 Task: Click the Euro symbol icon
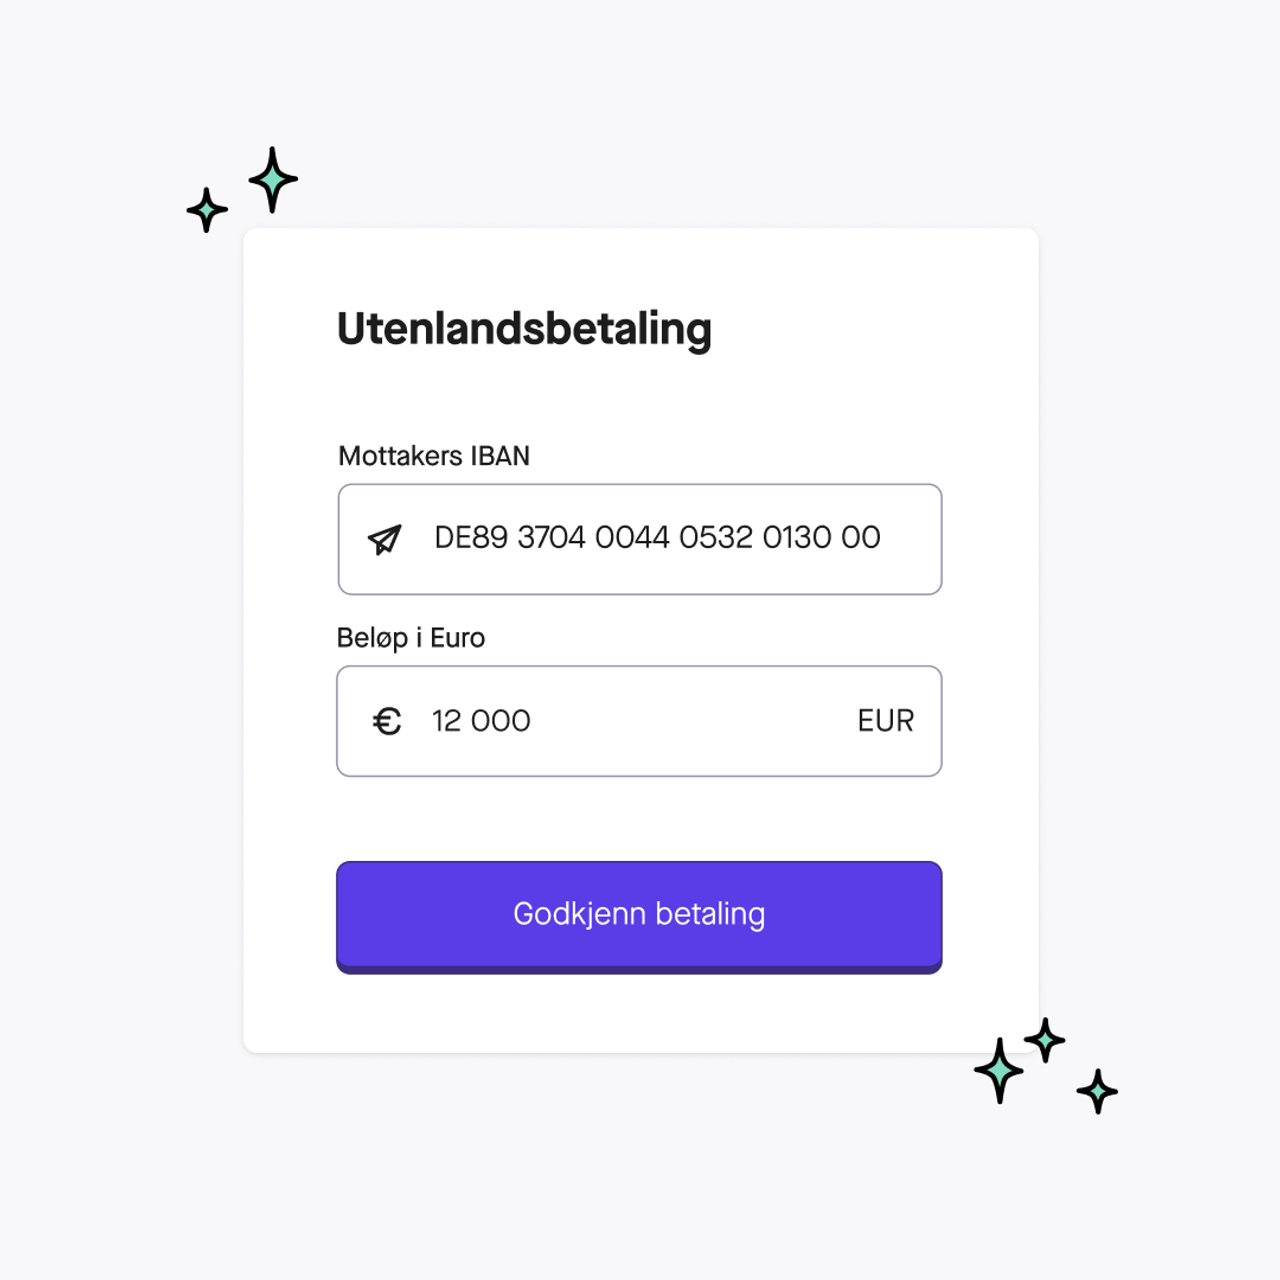click(387, 721)
